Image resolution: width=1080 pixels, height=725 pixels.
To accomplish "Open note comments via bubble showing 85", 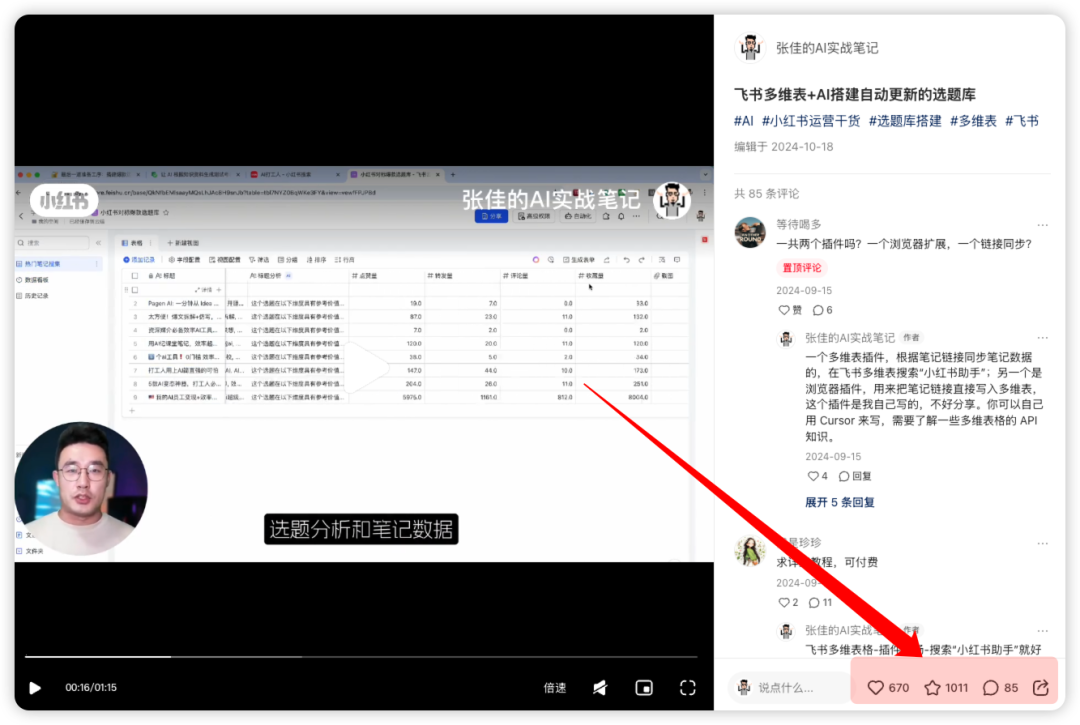I will (1000, 687).
